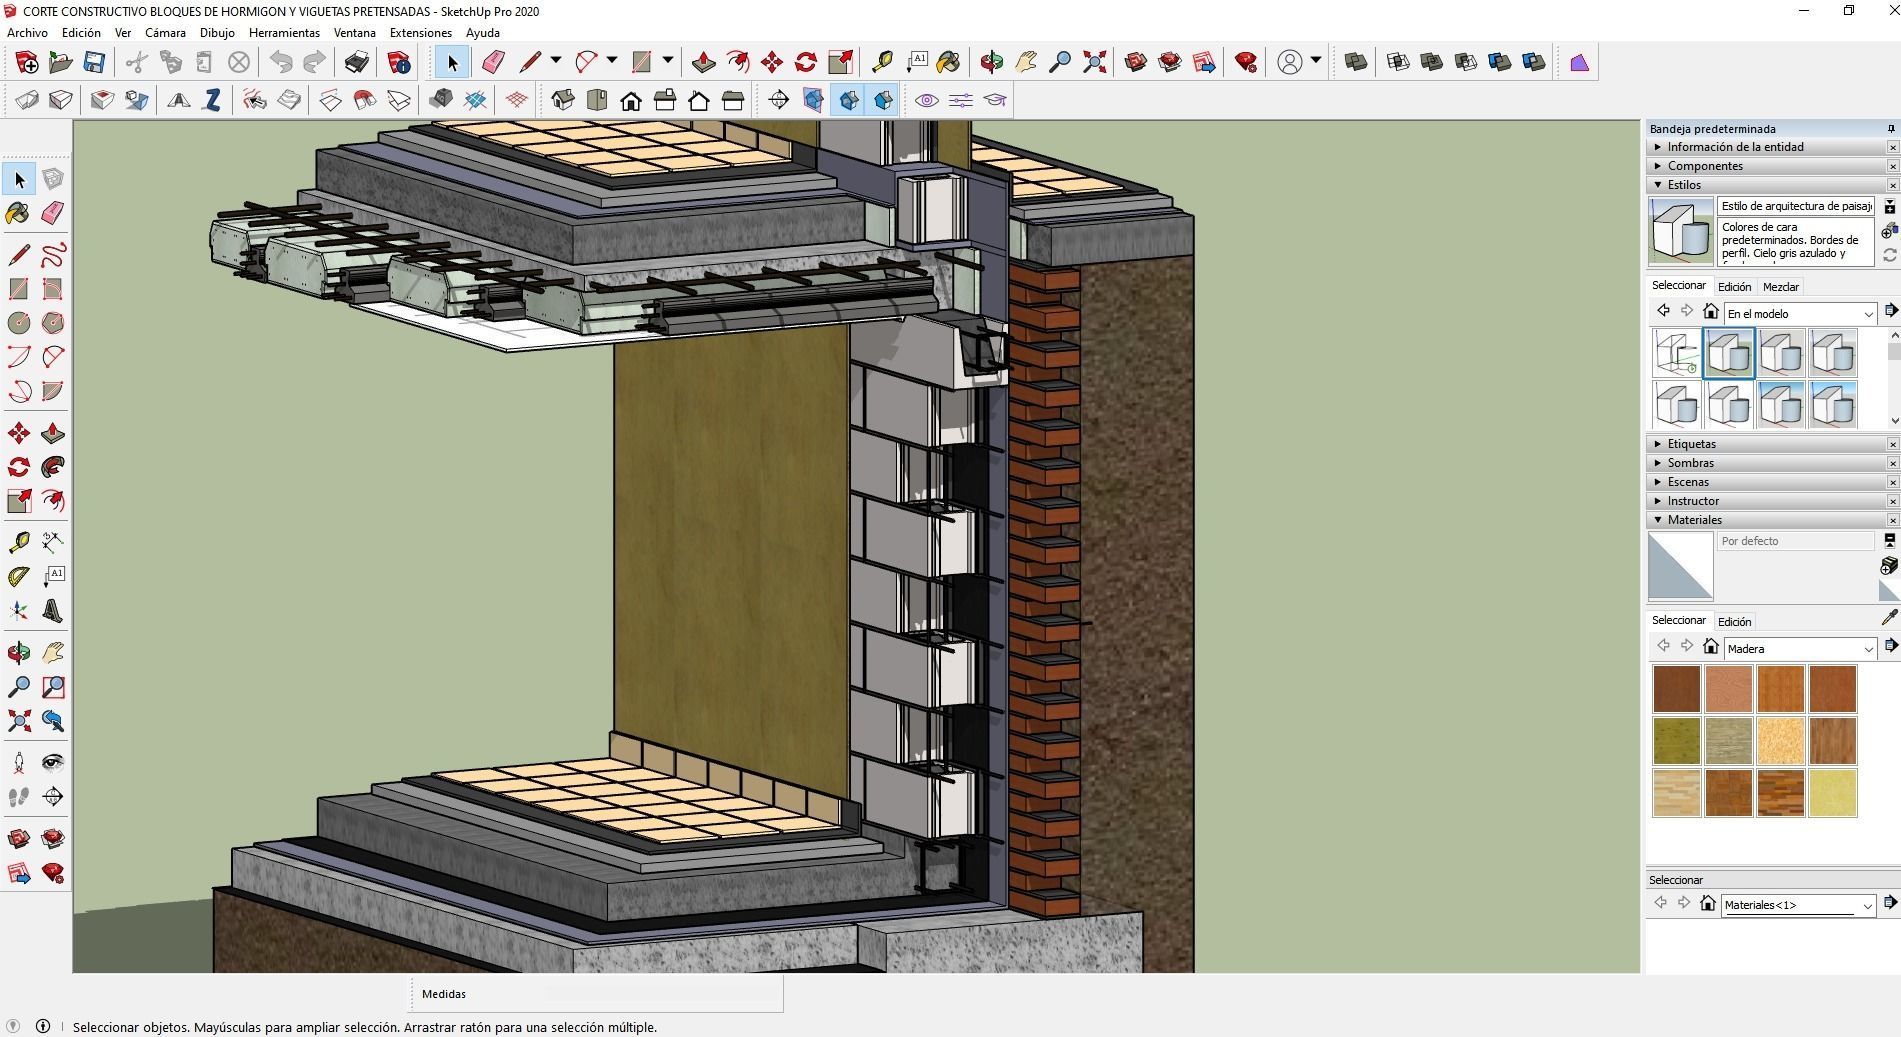1901x1037 pixels.
Task: Click the default material preview thumbnail
Action: click(x=1680, y=566)
